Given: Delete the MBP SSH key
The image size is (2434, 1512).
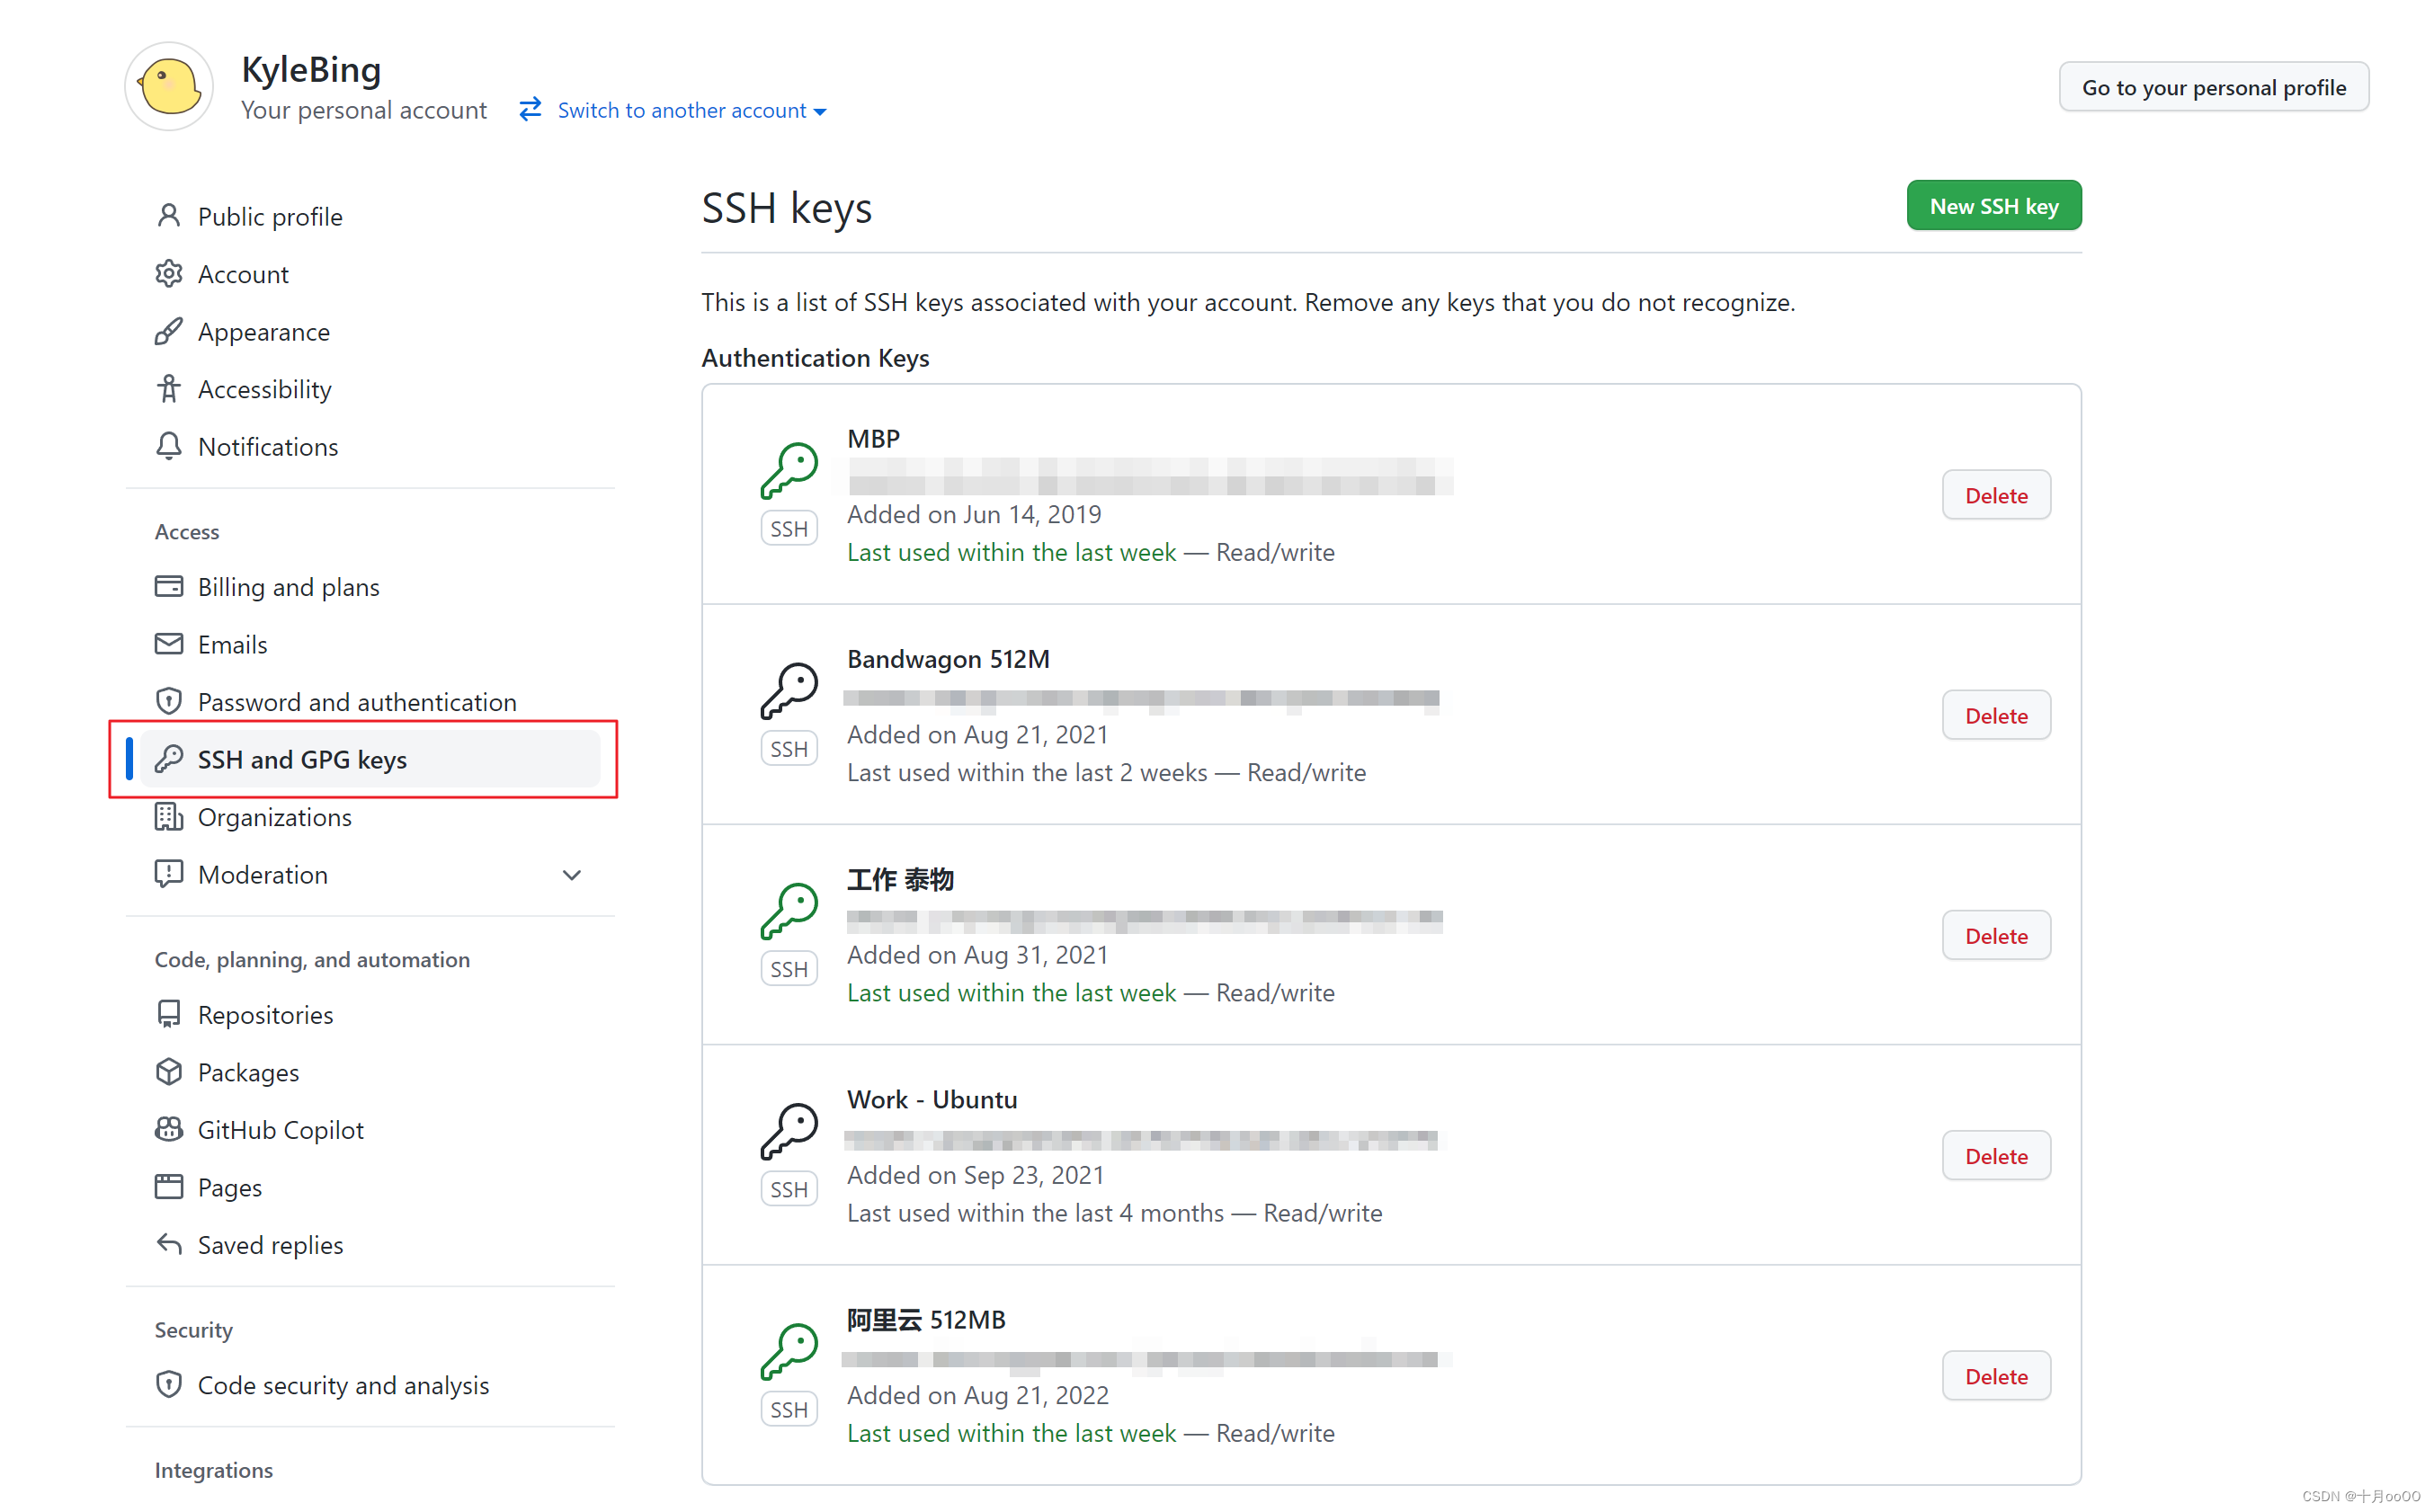Looking at the screenshot, I should pos(1996,495).
